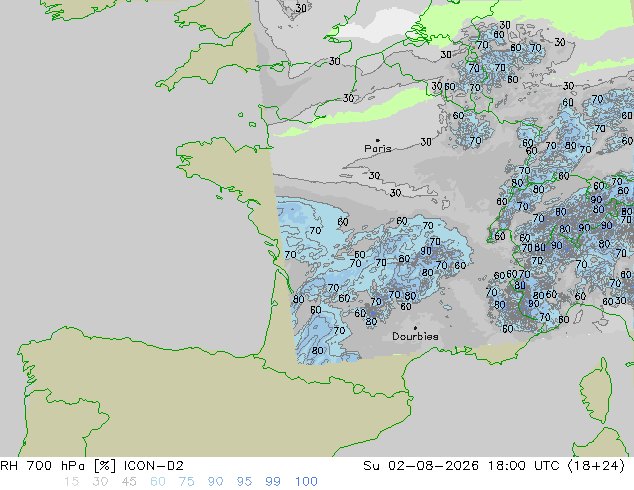This screenshot has width=634, height=490.
Task: Click the 'Su 02-08-2026' date text
Action: click(421, 466)
